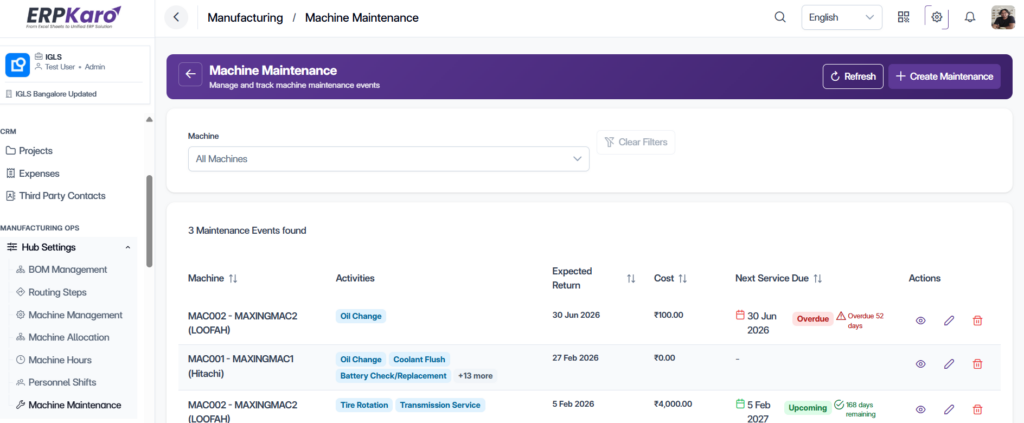
Task: Click the 3 Maintenance Events found text
Action: click(247, 230)
